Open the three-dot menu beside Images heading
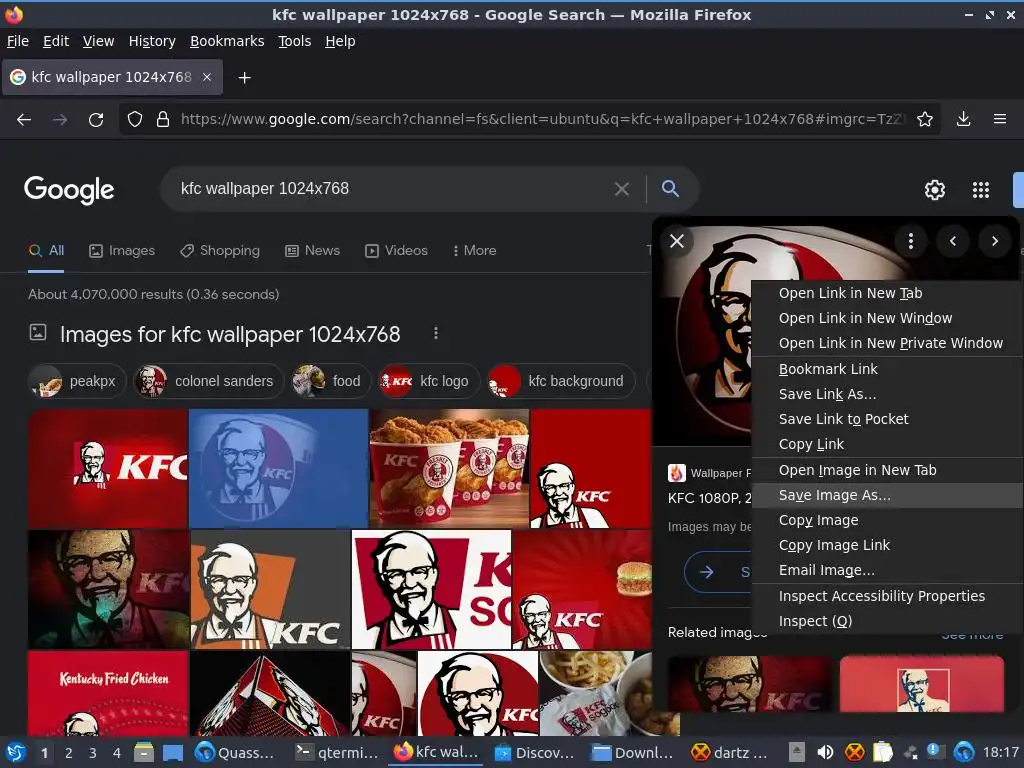1024x768 pixels. click(x=436, y=334)
